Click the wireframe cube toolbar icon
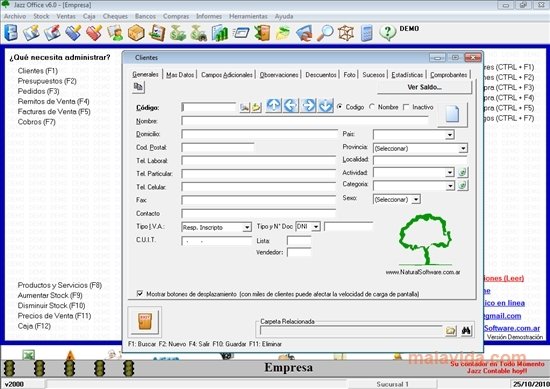 (346, 33)
